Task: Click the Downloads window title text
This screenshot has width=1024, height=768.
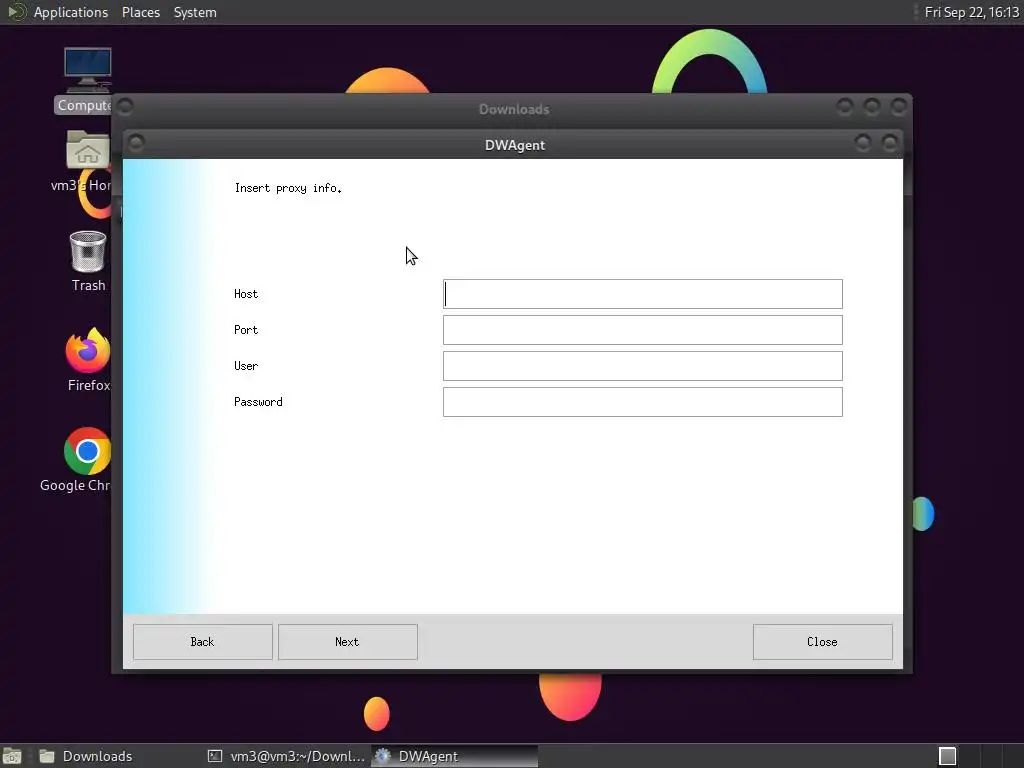Action: click(514, 109)
